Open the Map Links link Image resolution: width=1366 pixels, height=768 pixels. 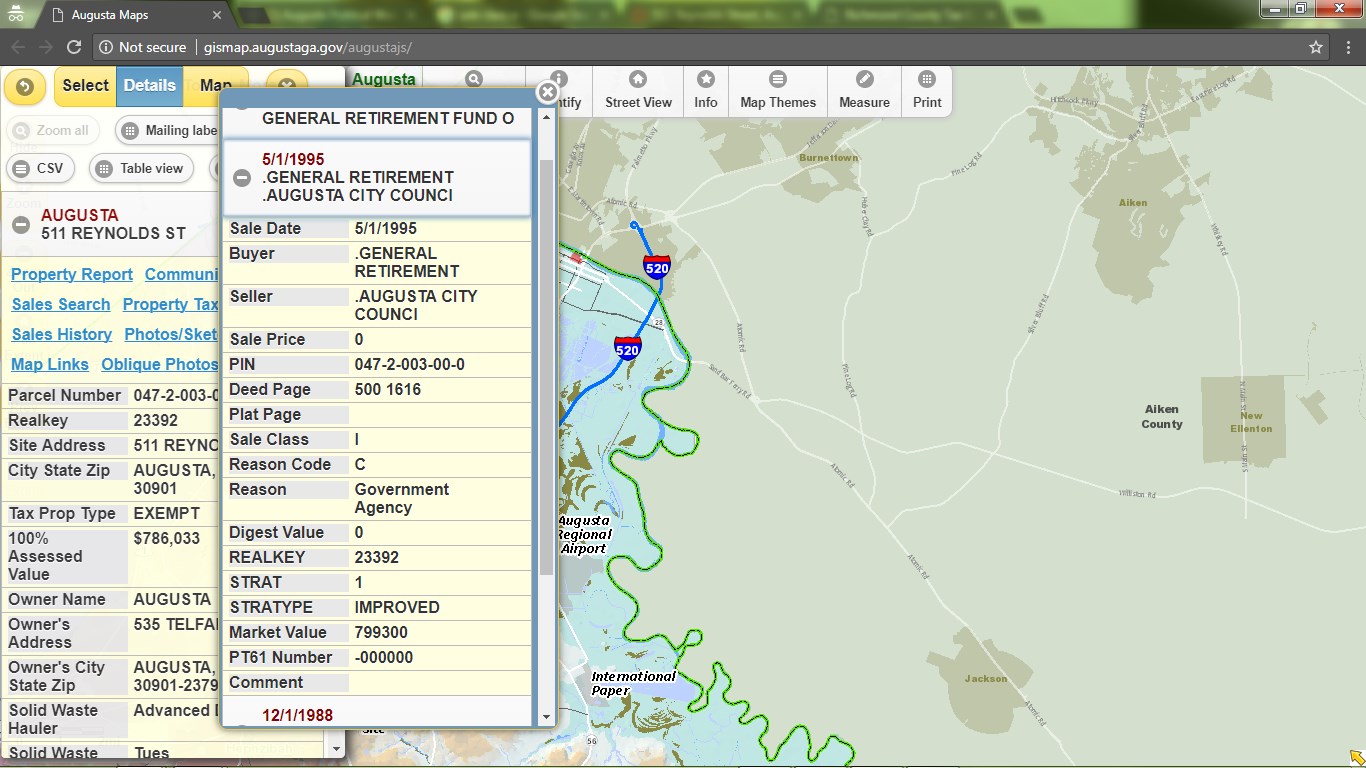[50, 364]
